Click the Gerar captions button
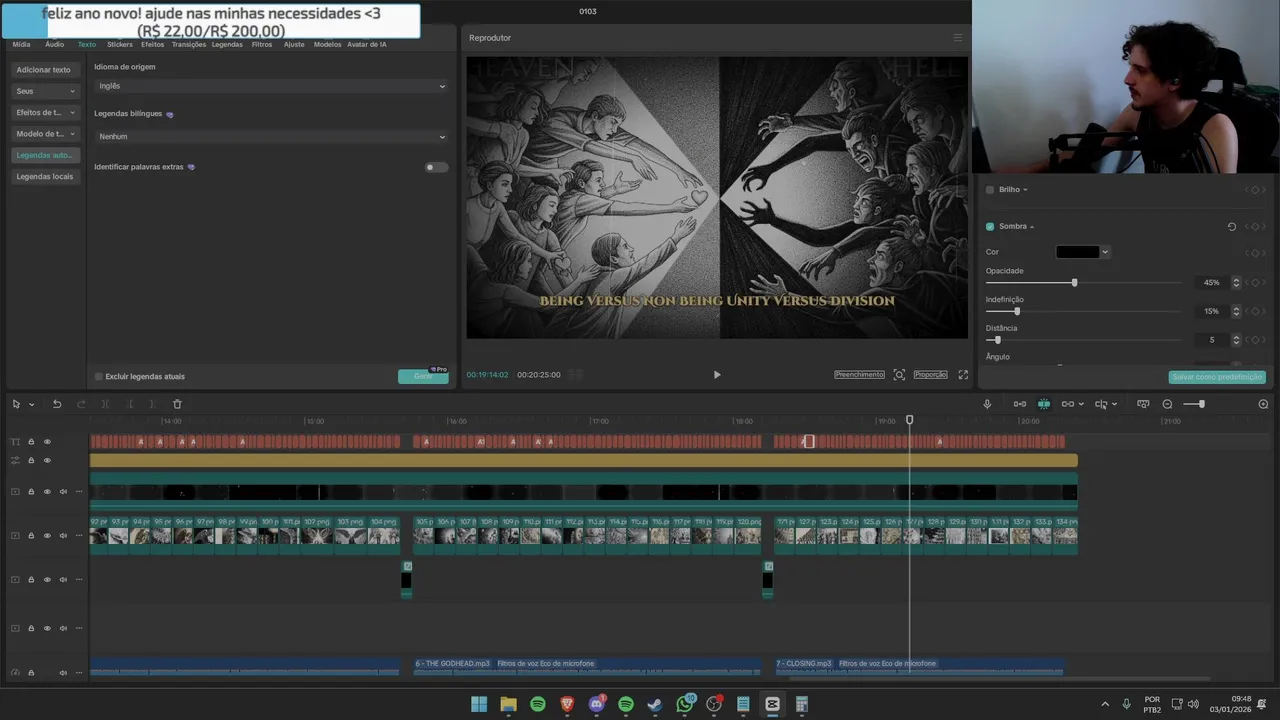The width and height of the screenshot is (1280, 720). point(423,376)
